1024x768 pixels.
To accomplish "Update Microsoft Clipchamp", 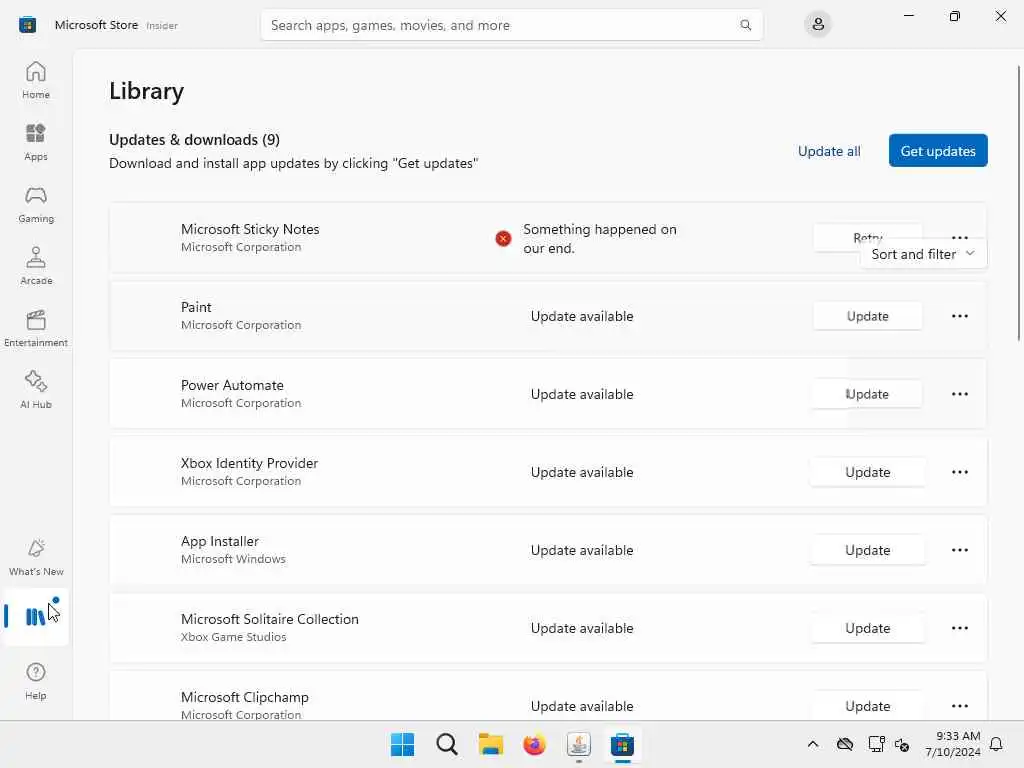I will point(867,706).
